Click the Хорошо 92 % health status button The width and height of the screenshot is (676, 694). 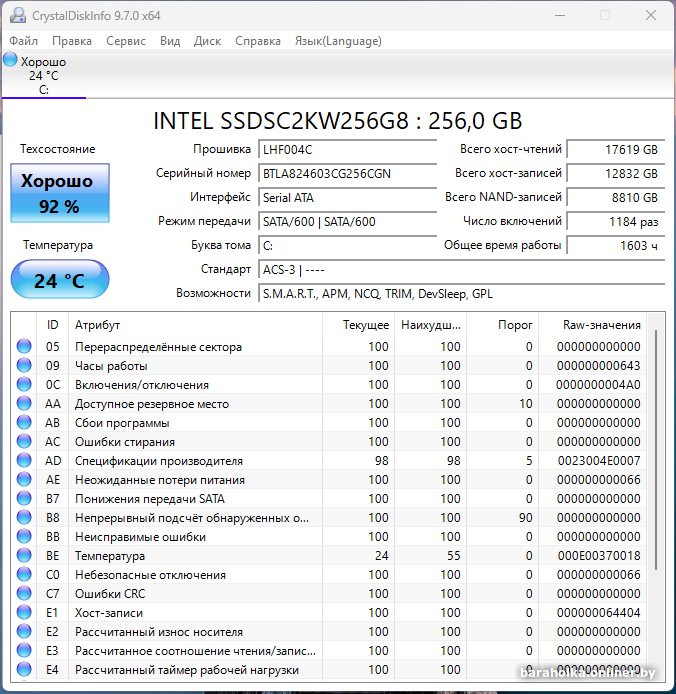60,193
